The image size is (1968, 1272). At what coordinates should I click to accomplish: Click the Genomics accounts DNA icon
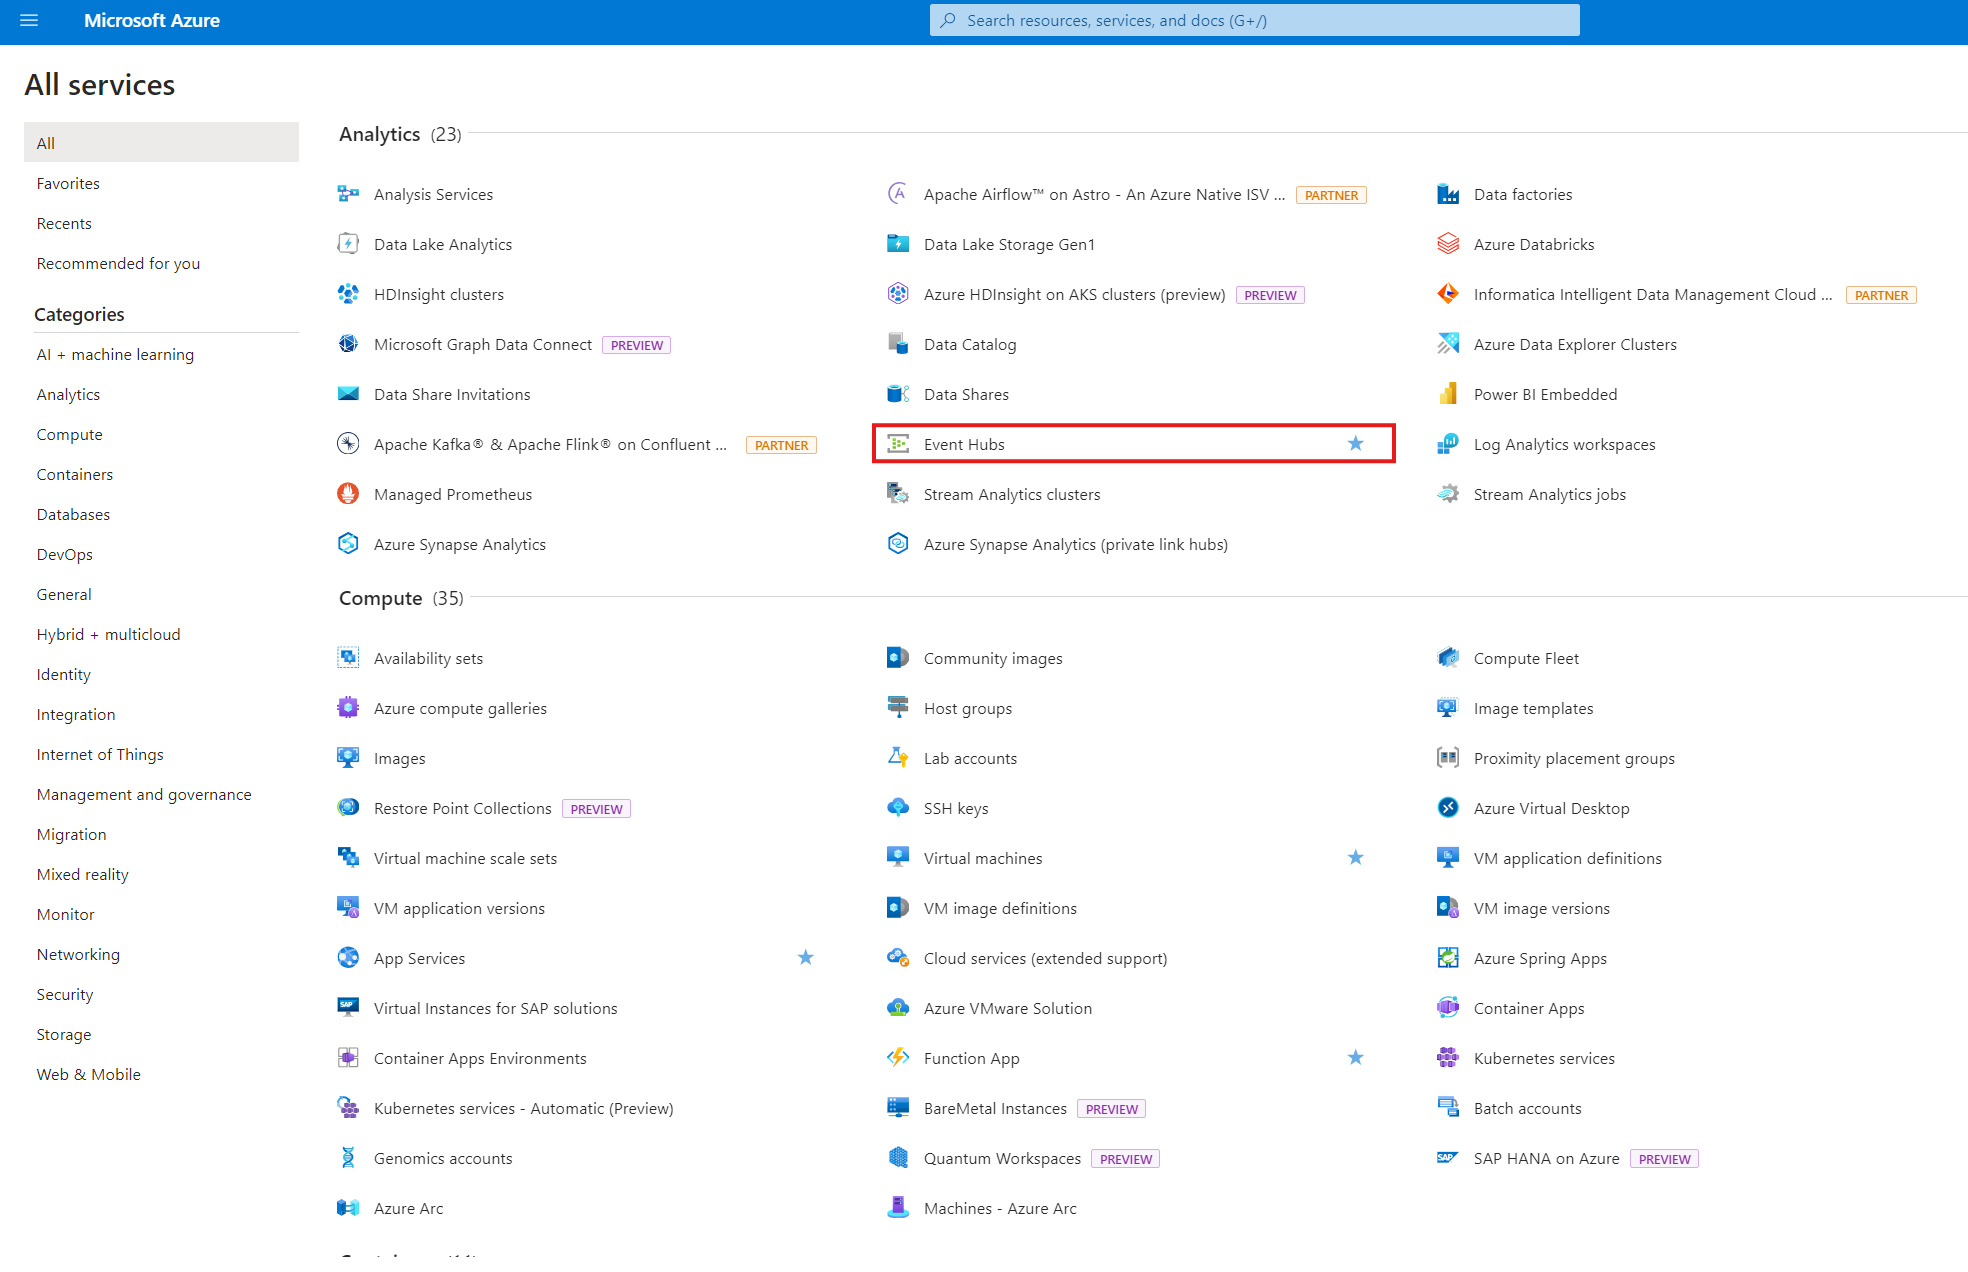pos(348,1158)
